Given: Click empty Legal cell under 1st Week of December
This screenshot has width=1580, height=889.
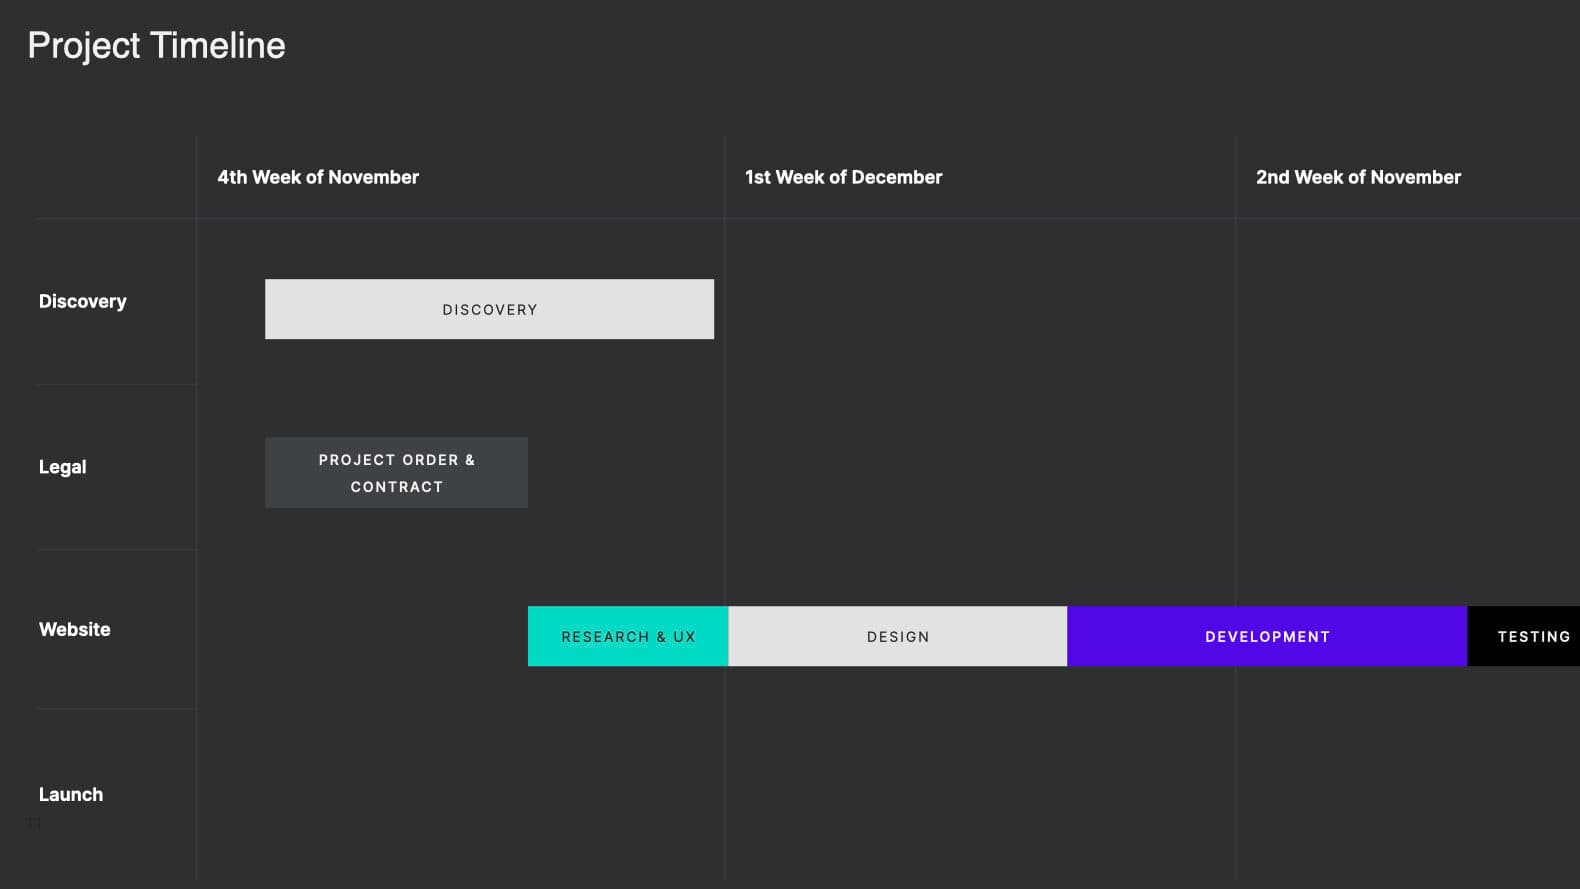Looking at the screenshot, I should (x=979, y=467).
